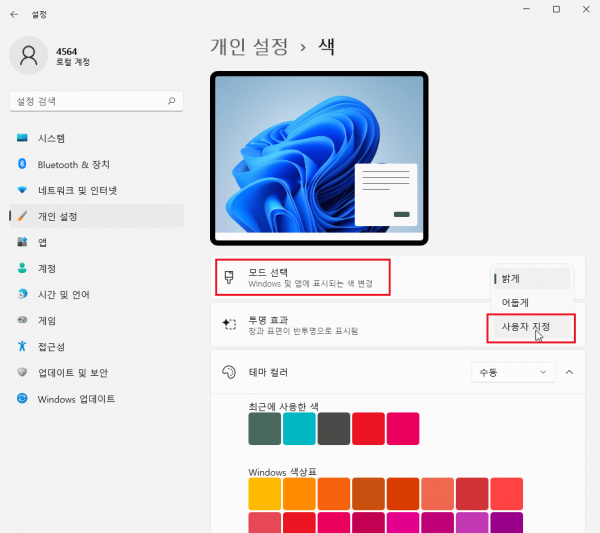The width and height of the screenshot is (600, 533).
Task: Collapse the 테마 컬러 section chevron
Action: [x=569, y=372]
